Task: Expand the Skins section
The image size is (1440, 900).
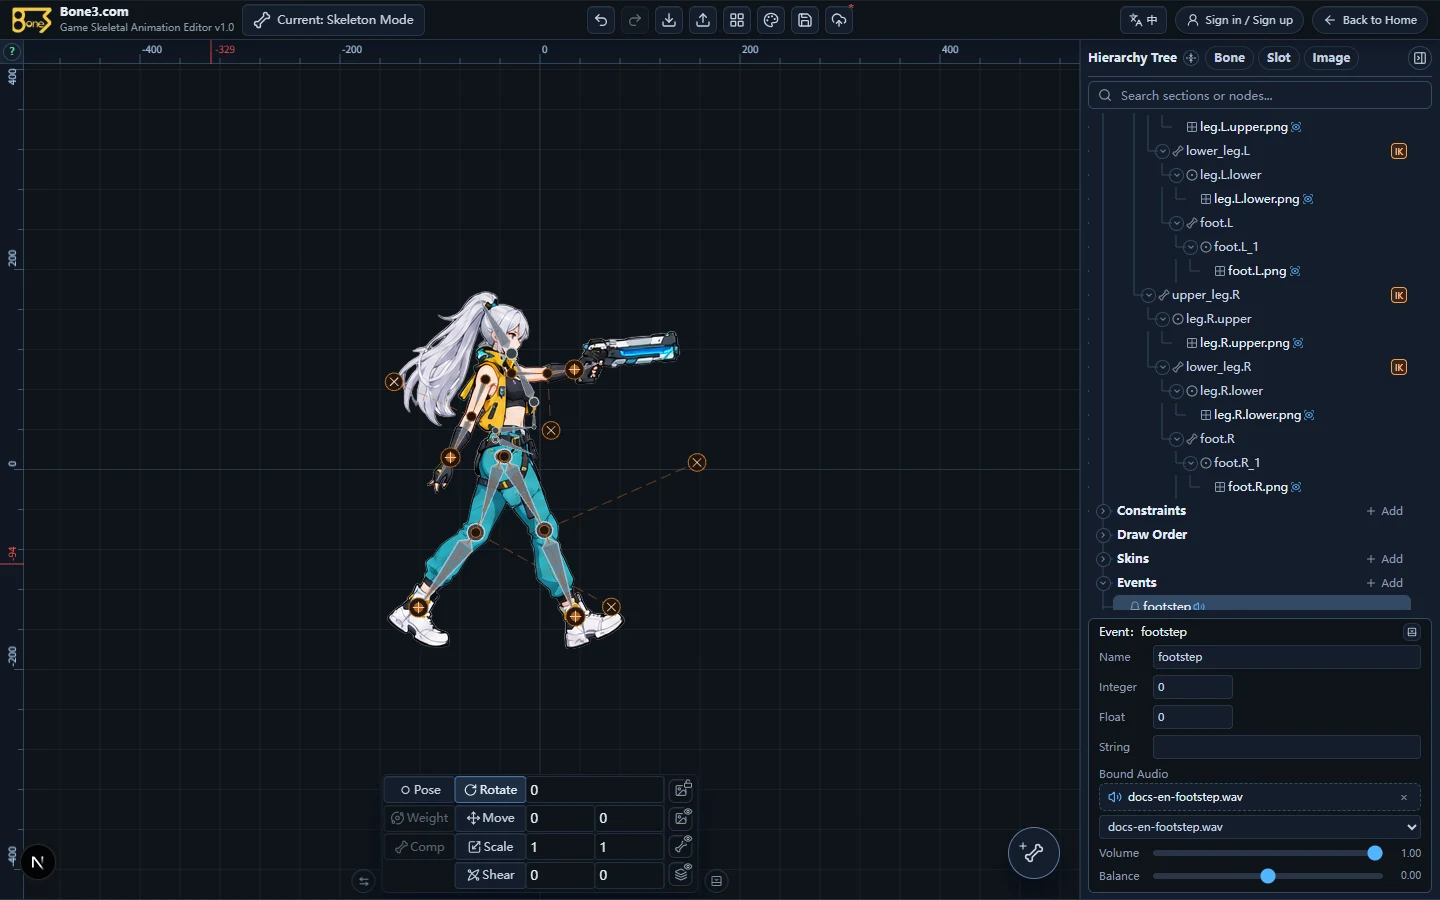Action: tap(1104, 559)
